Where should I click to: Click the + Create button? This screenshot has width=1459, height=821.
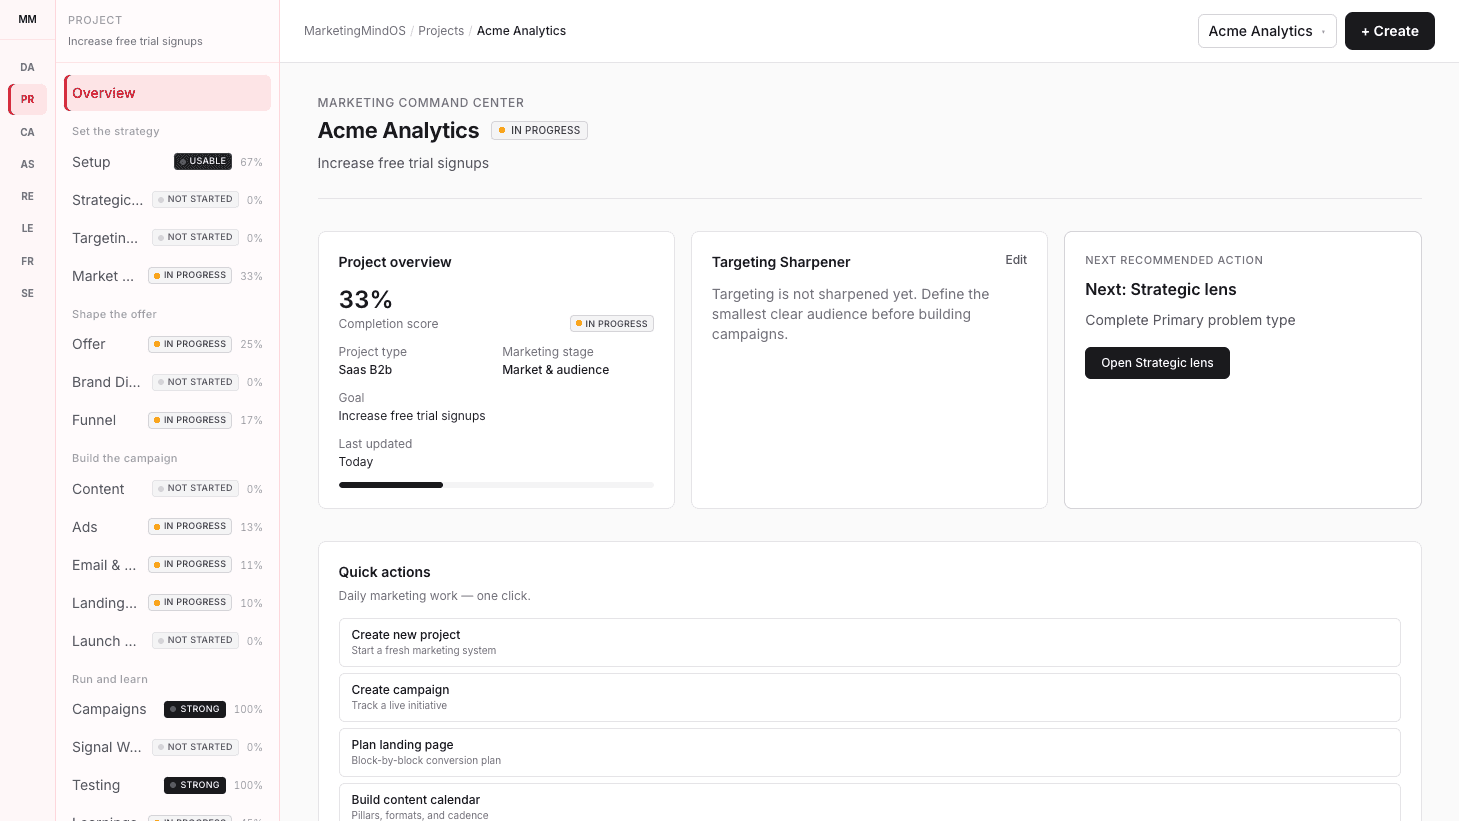(1390, 31)
